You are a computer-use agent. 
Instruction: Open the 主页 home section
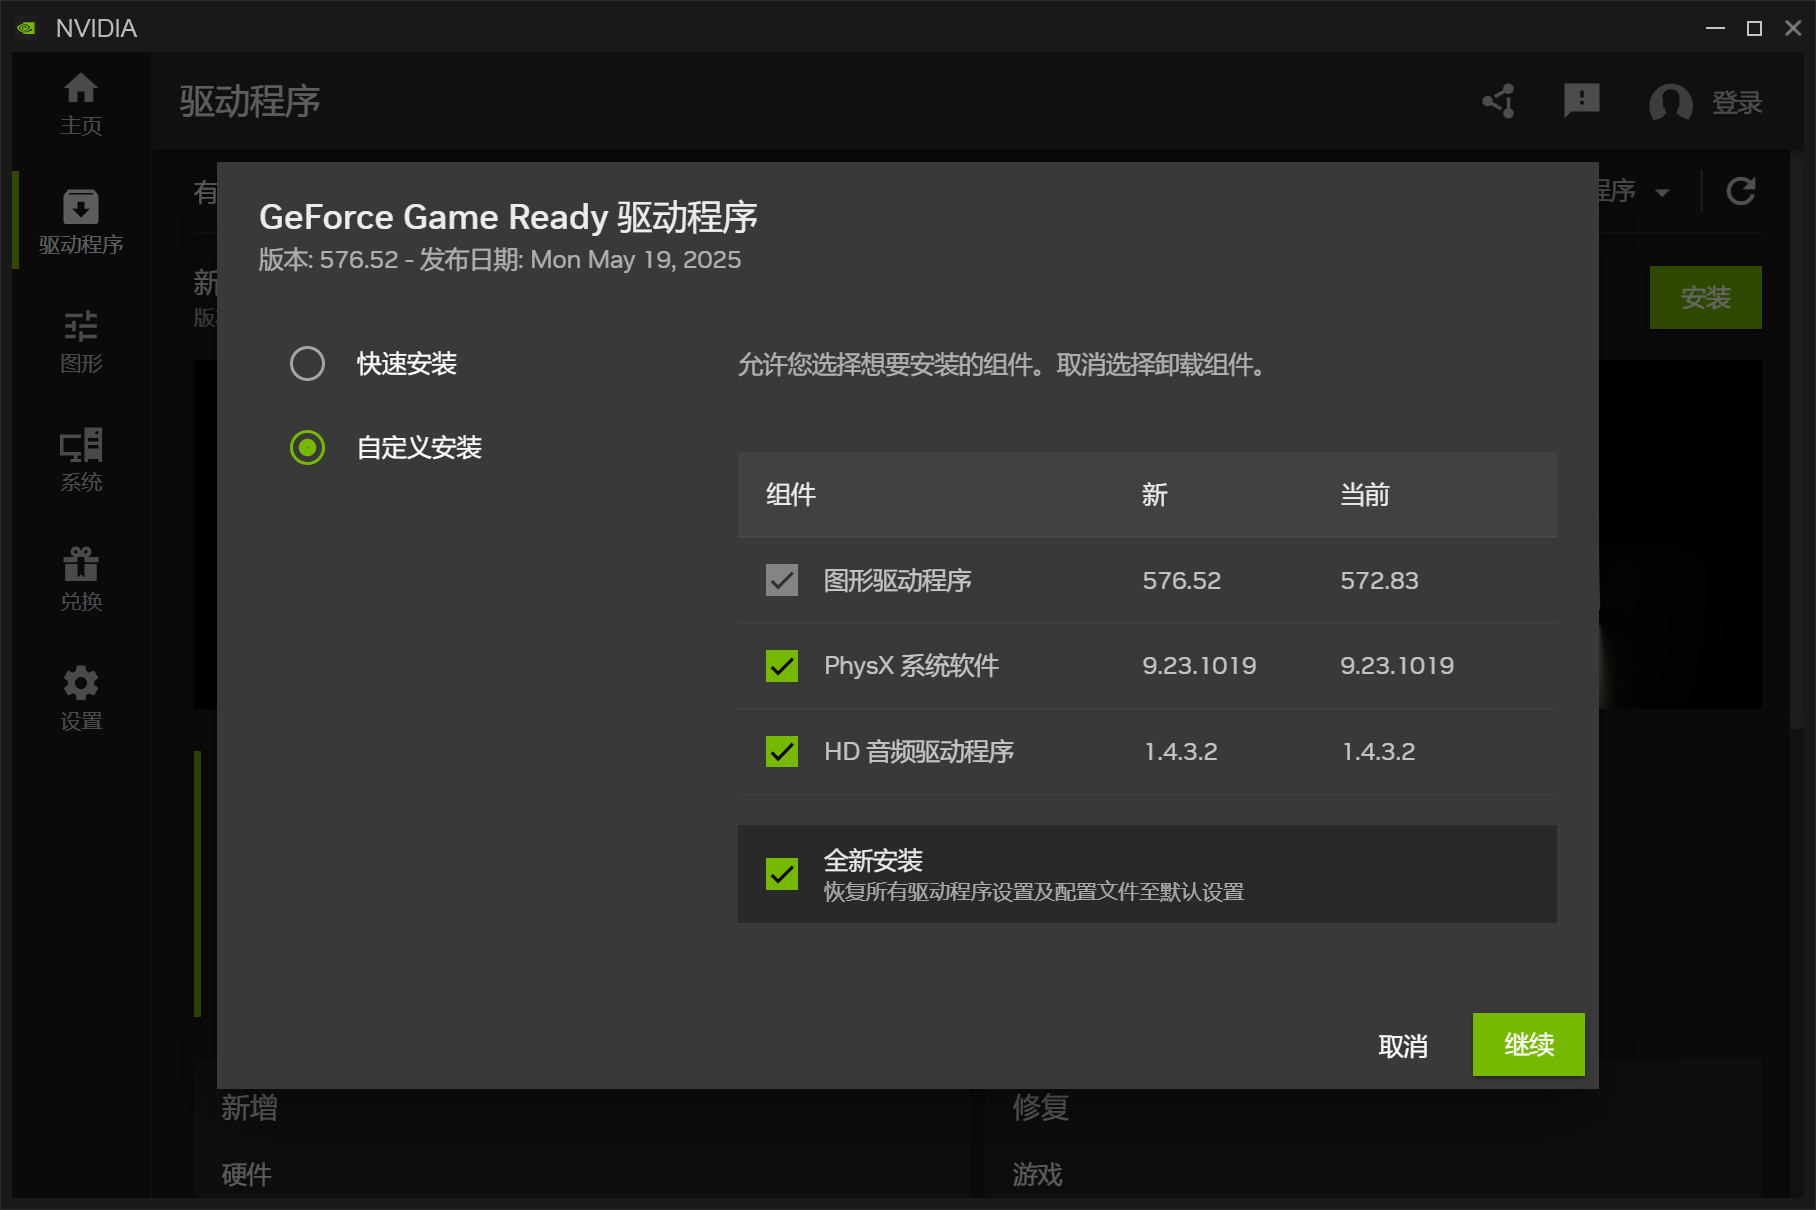click(80, 105)
